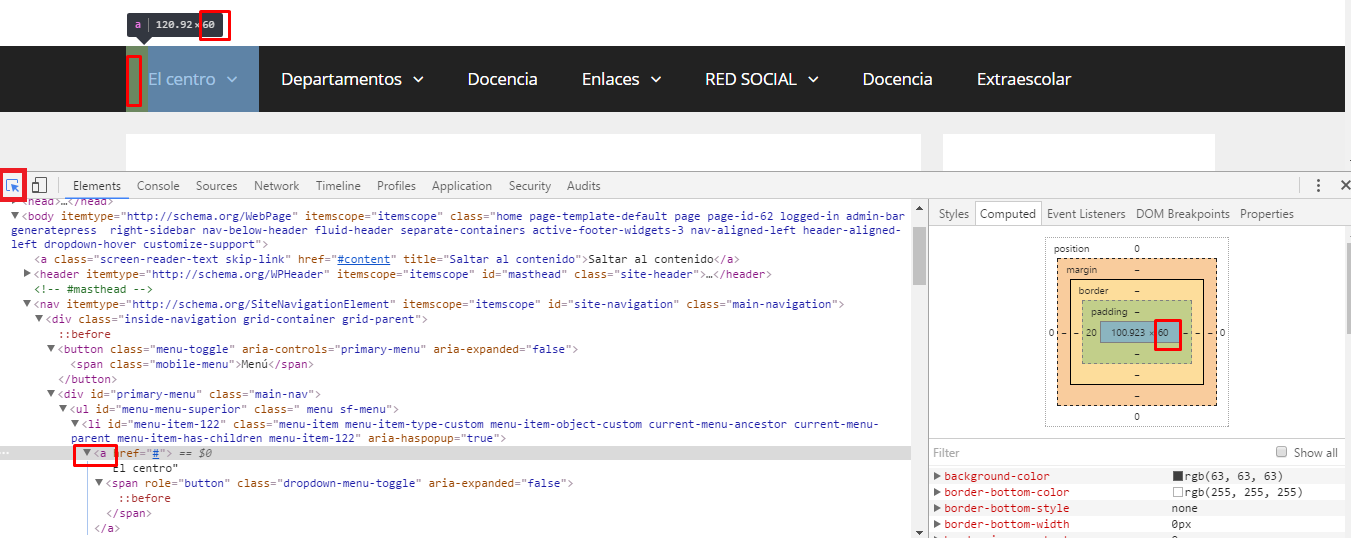Open the Console tab

(x=158, y=186)
